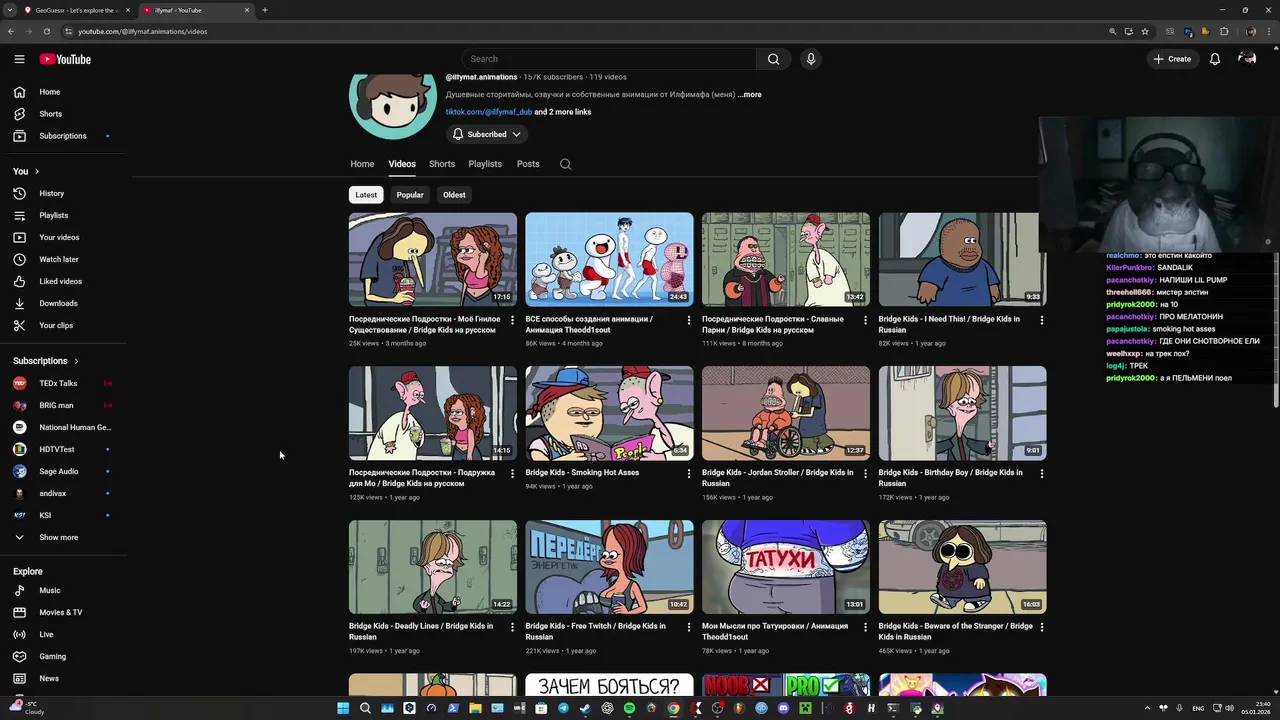This screenshot has width=1280, height=720.
Task: Search within the channel using magnifier
Action: (565, 164)
